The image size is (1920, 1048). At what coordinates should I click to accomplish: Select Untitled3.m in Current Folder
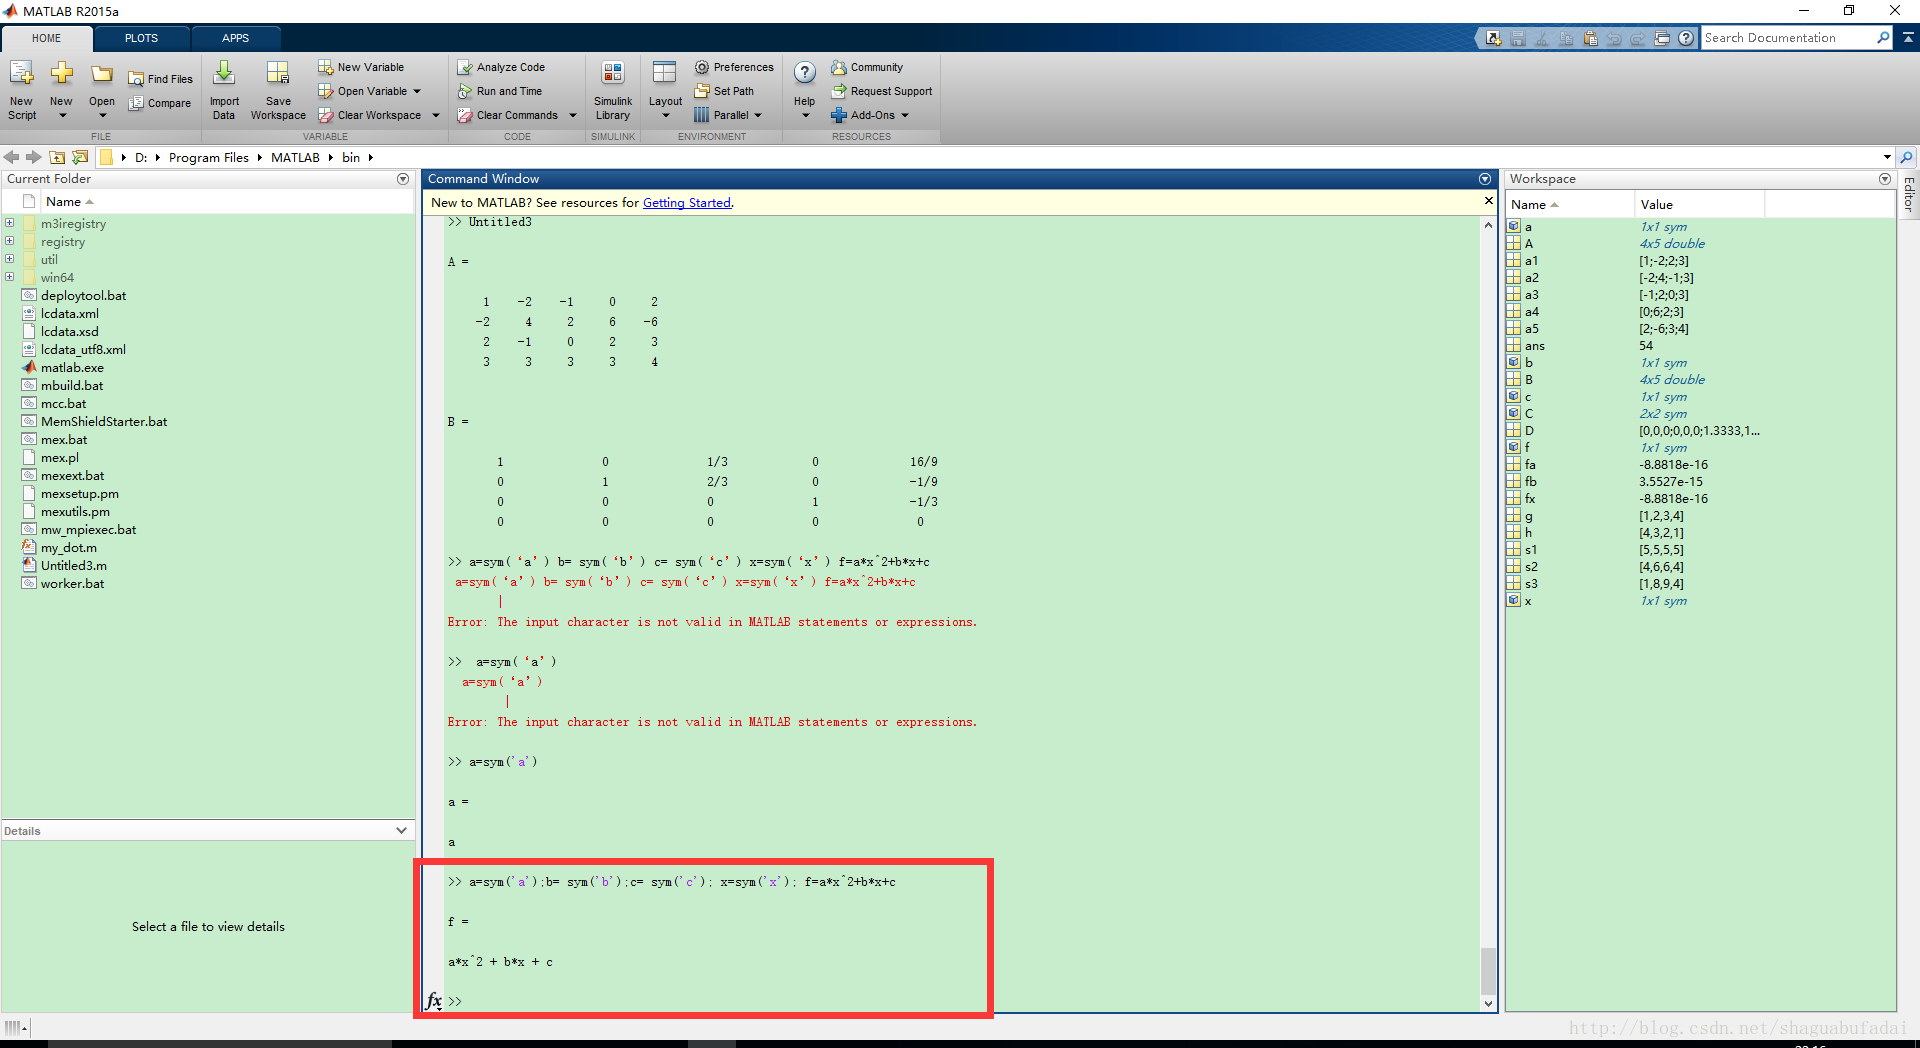click(73, 565)
